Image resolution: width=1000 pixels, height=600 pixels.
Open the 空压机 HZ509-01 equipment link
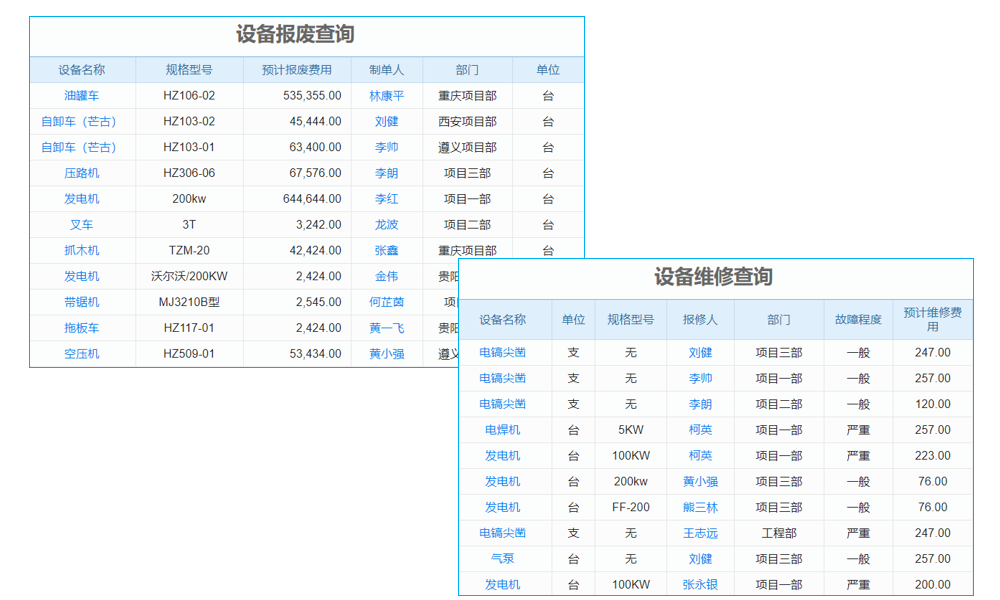tap(84, 354)
